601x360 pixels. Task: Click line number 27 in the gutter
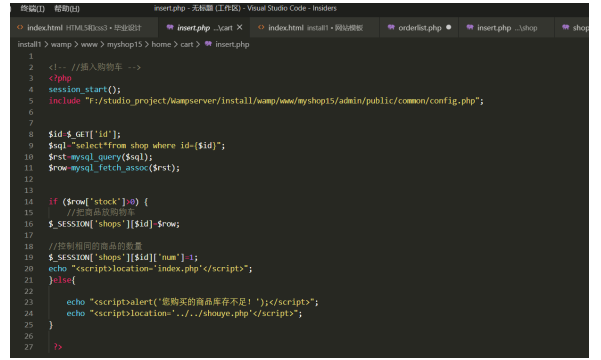pyautogui.click(x=29, y=347)
